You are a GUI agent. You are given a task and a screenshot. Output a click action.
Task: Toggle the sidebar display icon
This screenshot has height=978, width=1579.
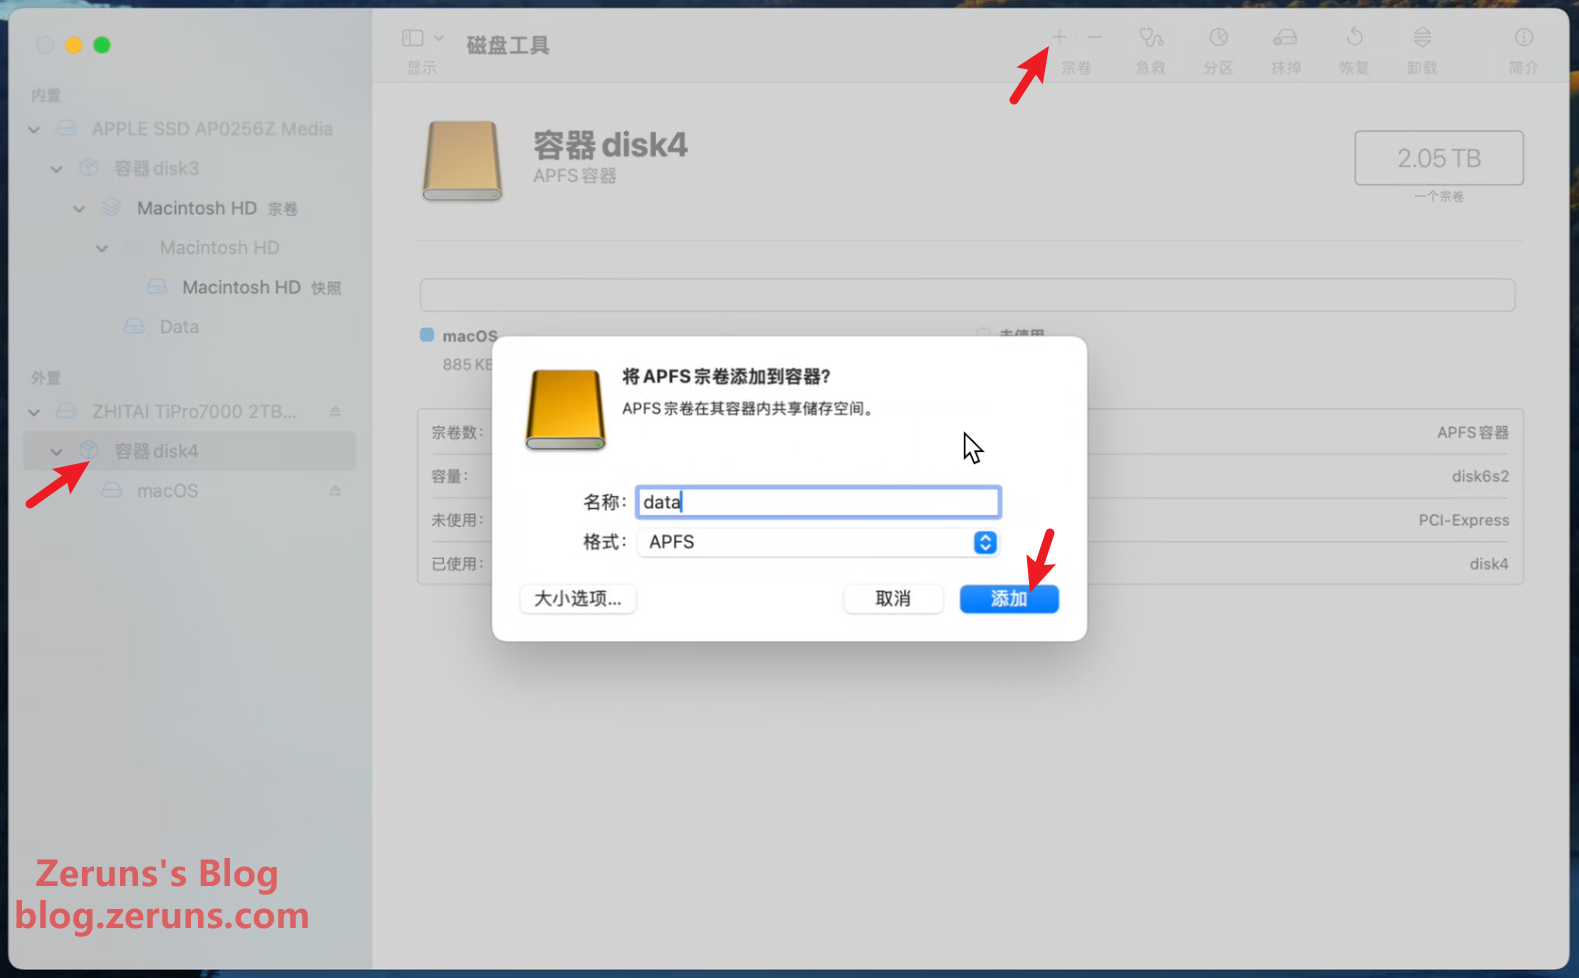(412, 38)
